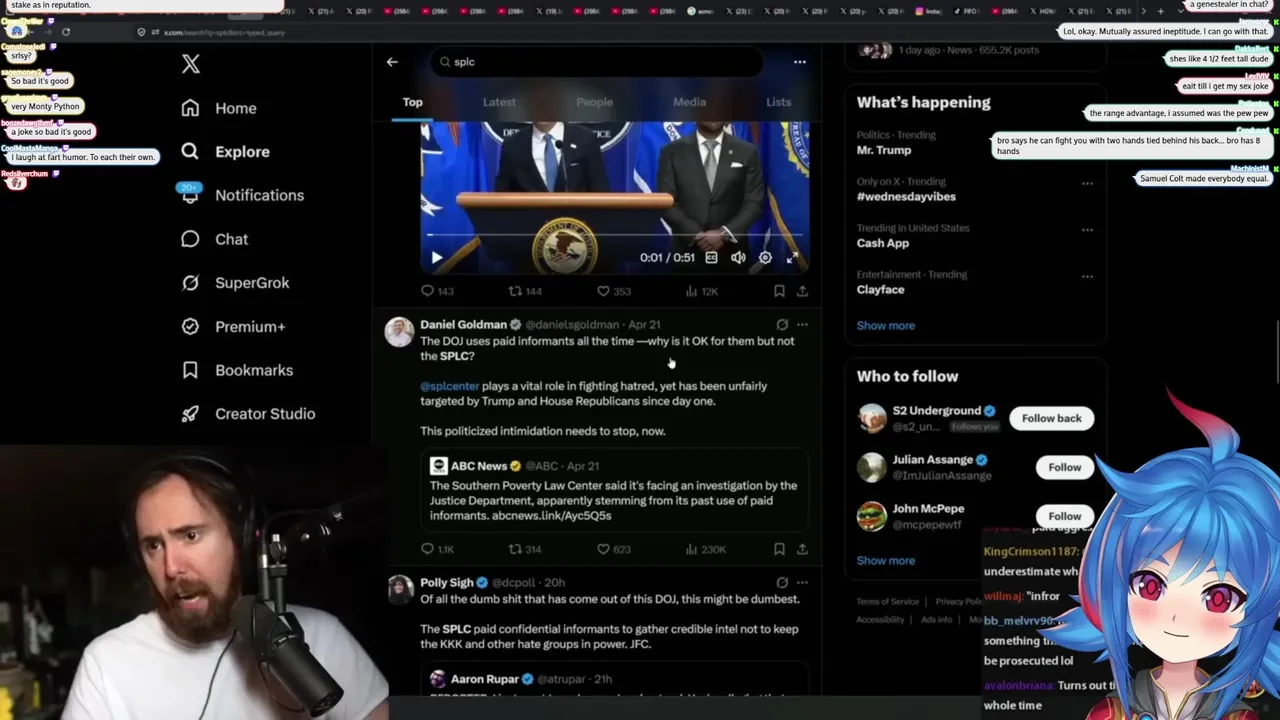Open more options for Cash App trend

[1087, 230]
